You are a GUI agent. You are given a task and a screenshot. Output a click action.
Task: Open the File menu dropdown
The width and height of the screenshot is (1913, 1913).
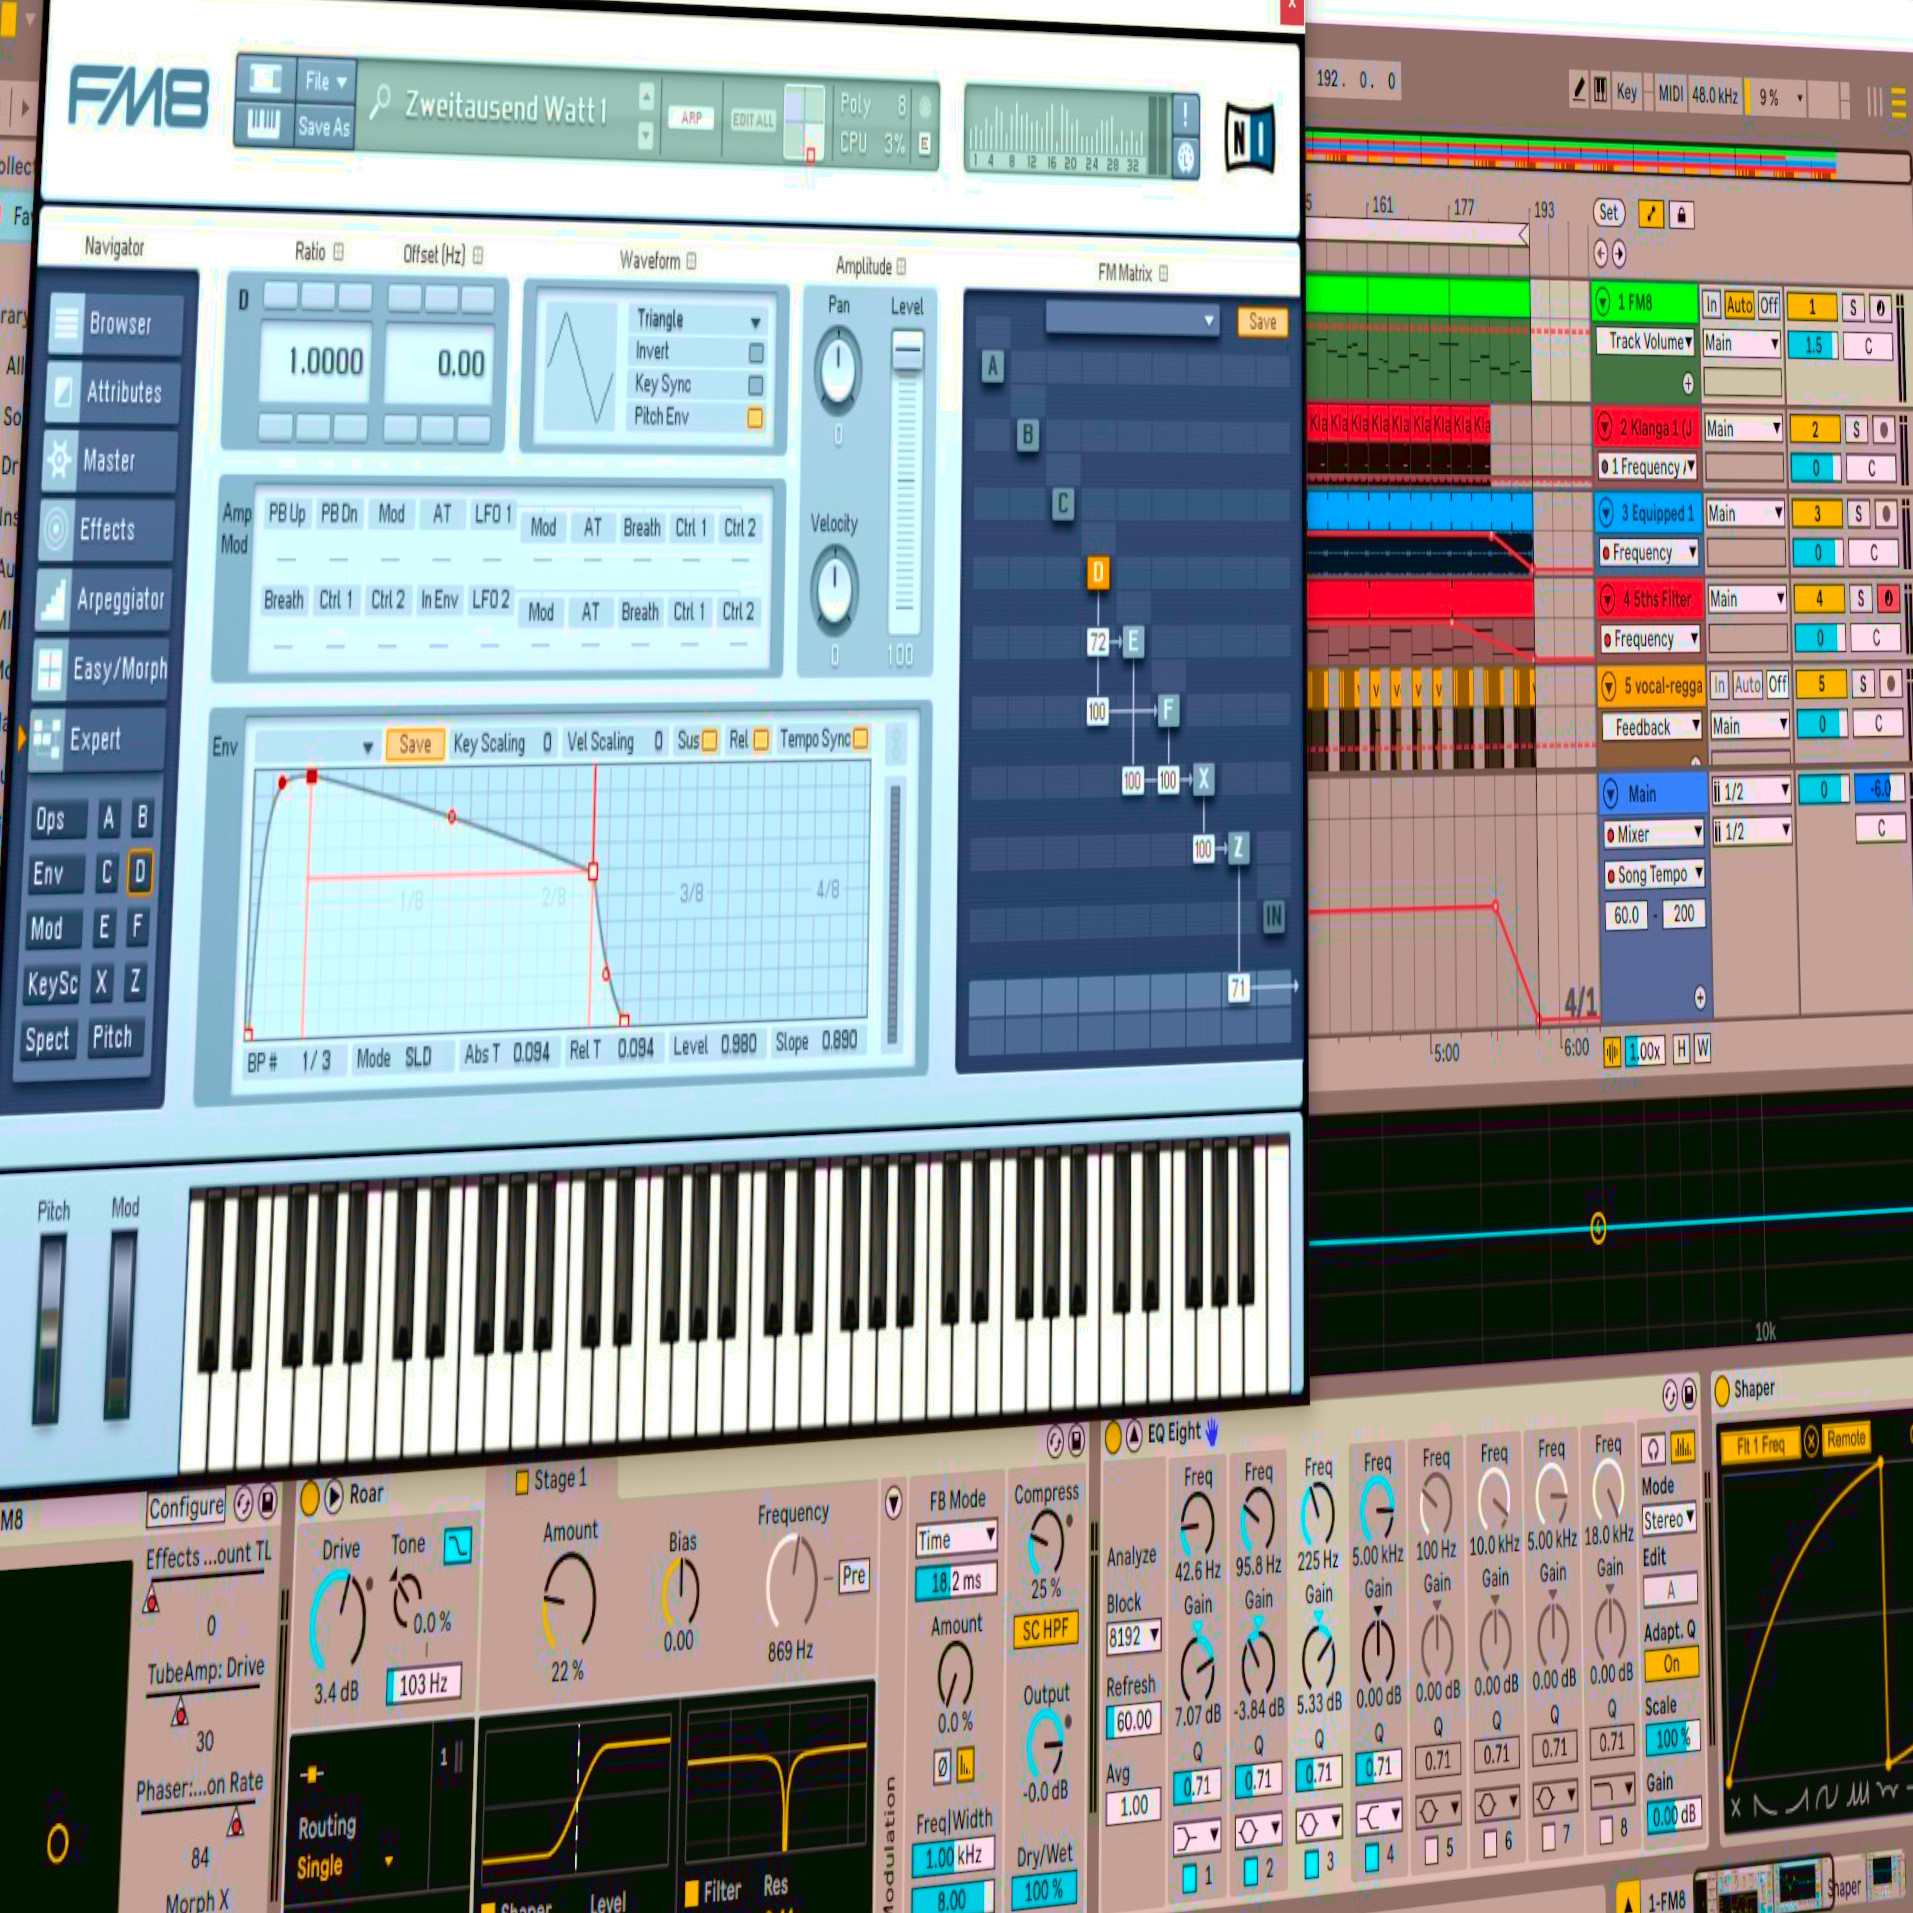click(326, 82)
